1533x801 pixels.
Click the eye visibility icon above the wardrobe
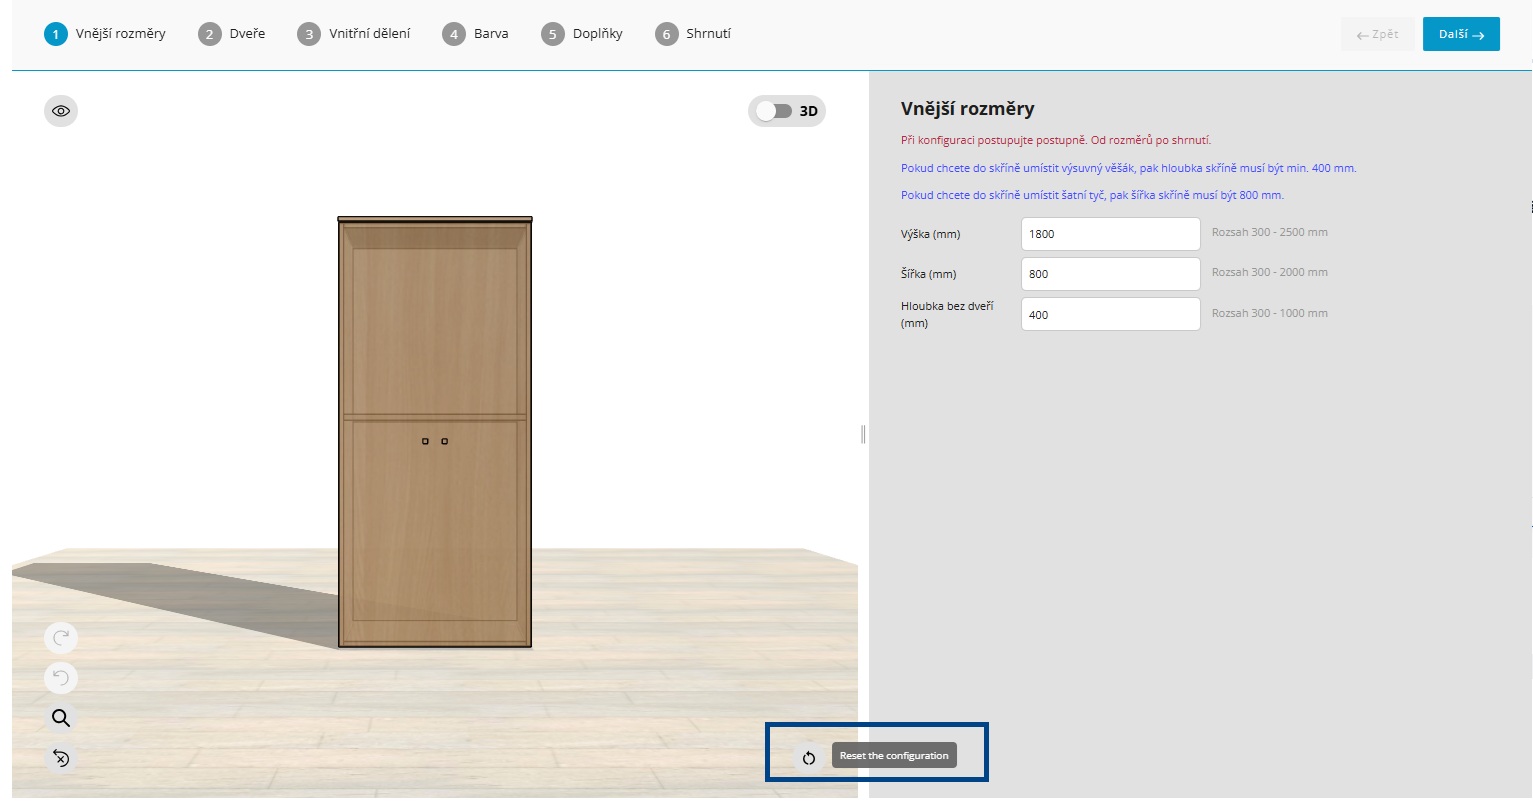click(x=61, y=111)
